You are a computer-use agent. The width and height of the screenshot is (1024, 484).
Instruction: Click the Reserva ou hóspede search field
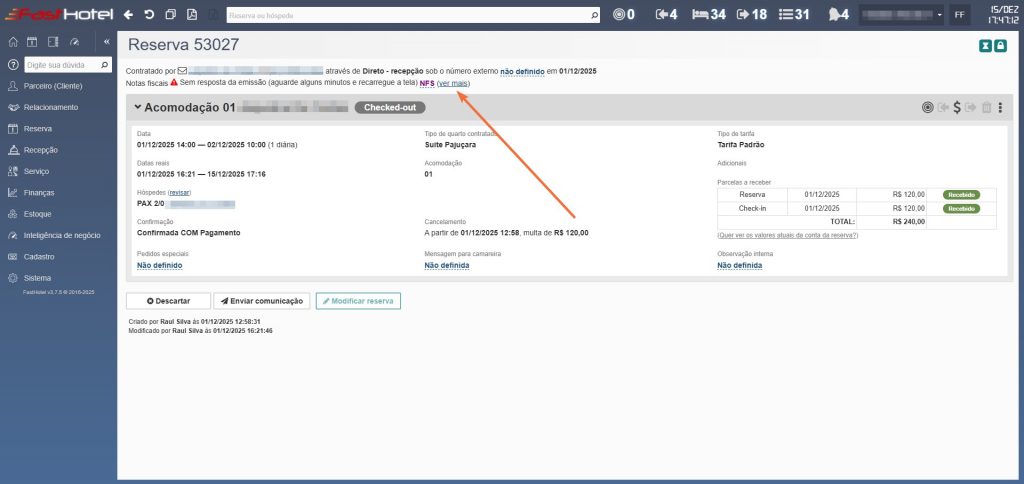tap(408, 15)
